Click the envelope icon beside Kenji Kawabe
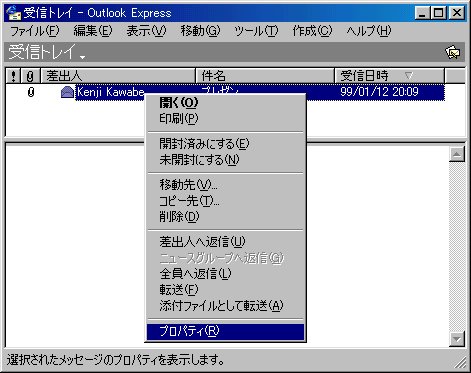This screenshot has height=373, width=471. tap(67, 92)
